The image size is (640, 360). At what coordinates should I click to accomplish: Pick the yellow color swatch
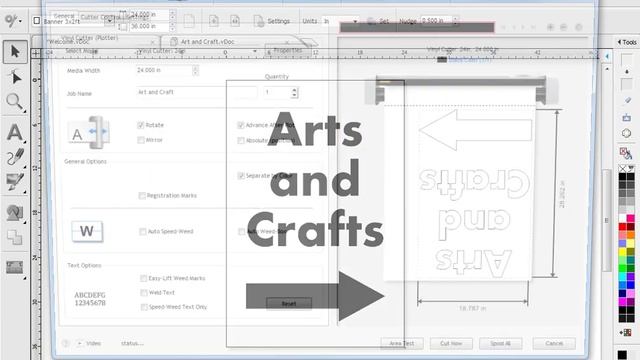tap(622, 251)
